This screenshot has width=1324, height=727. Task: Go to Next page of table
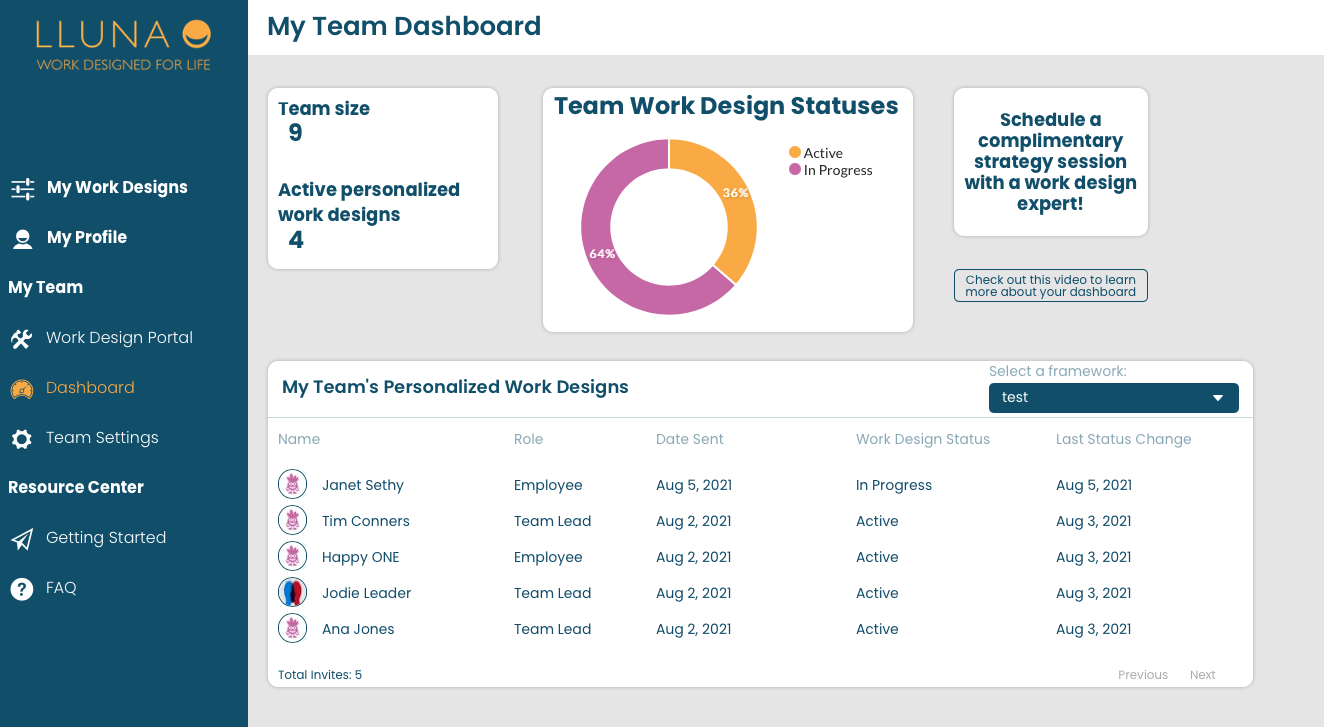1202,675
